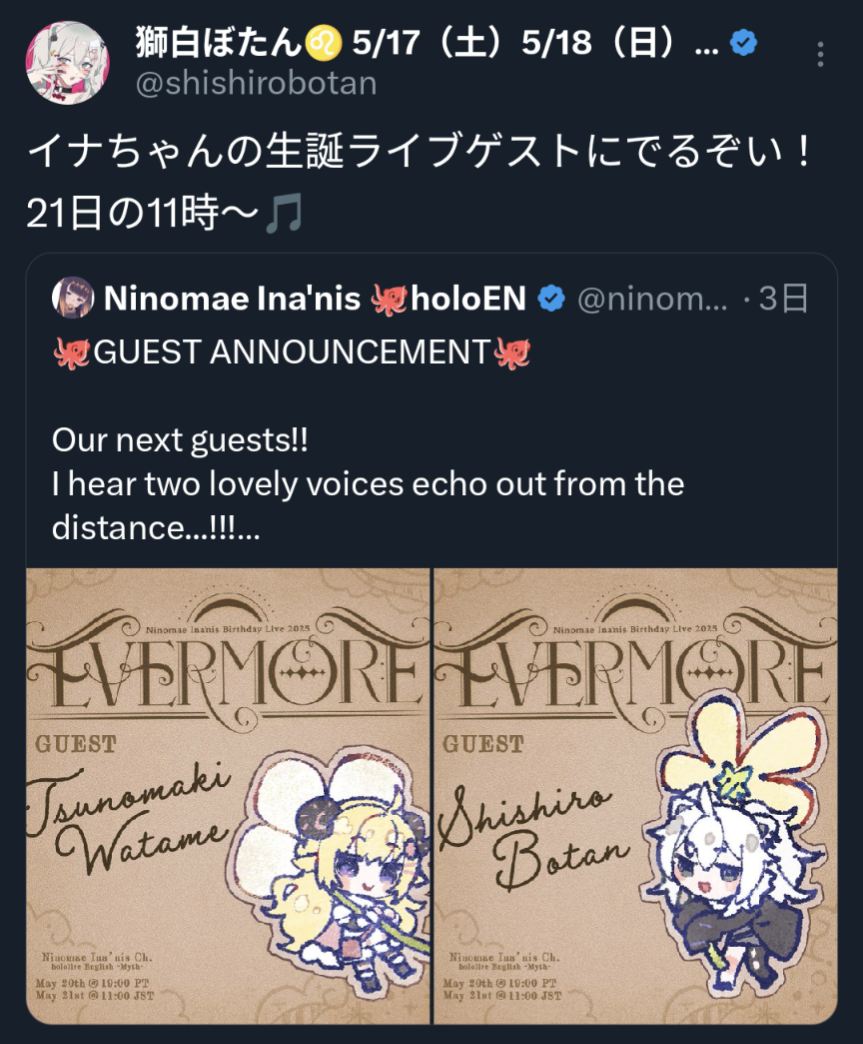Open the @shishirobotan handle link
The image size is (863, 1044).
256,83
